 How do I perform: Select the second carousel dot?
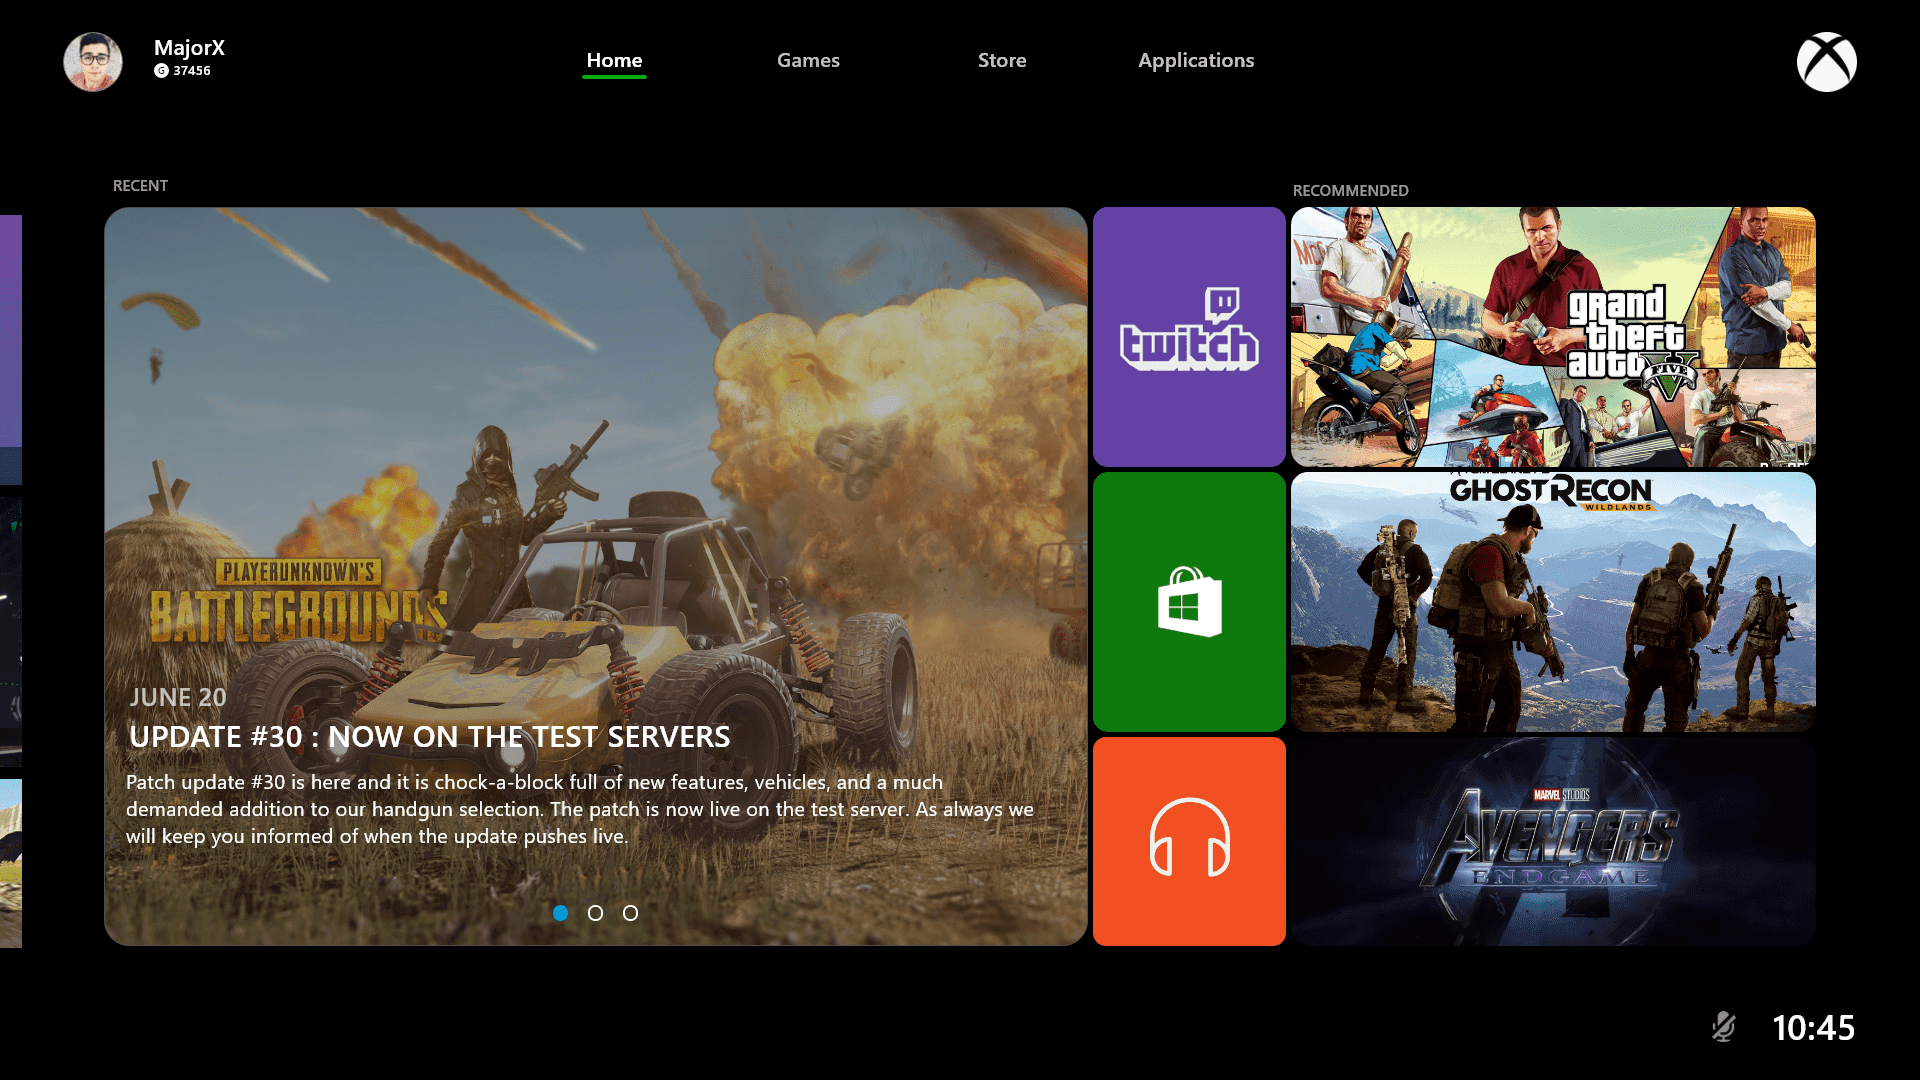(x=596, y=913)
